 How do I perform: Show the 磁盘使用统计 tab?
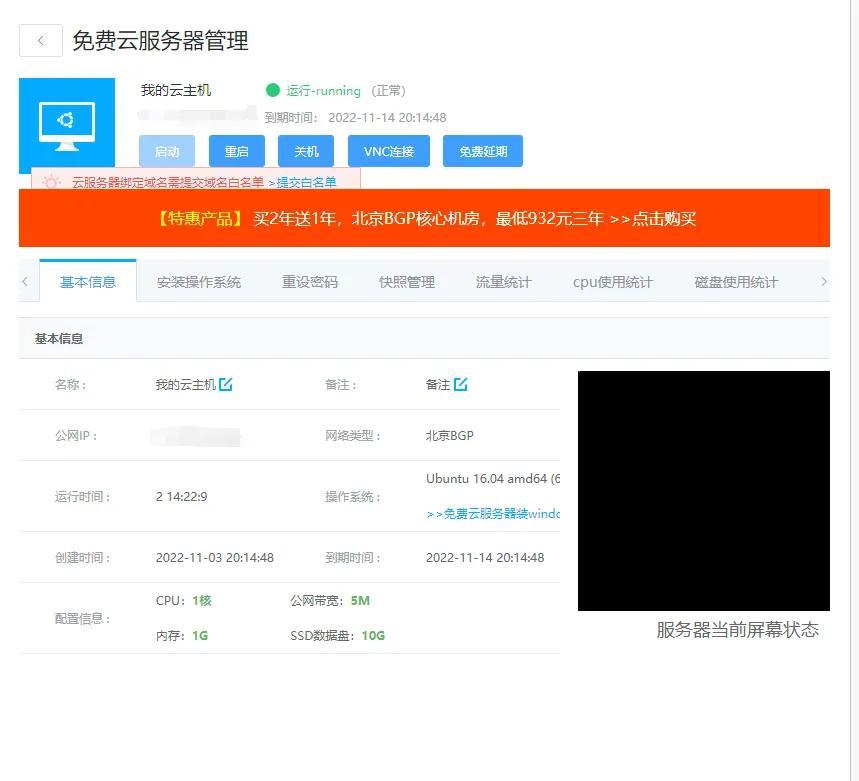tap(736, 282)
